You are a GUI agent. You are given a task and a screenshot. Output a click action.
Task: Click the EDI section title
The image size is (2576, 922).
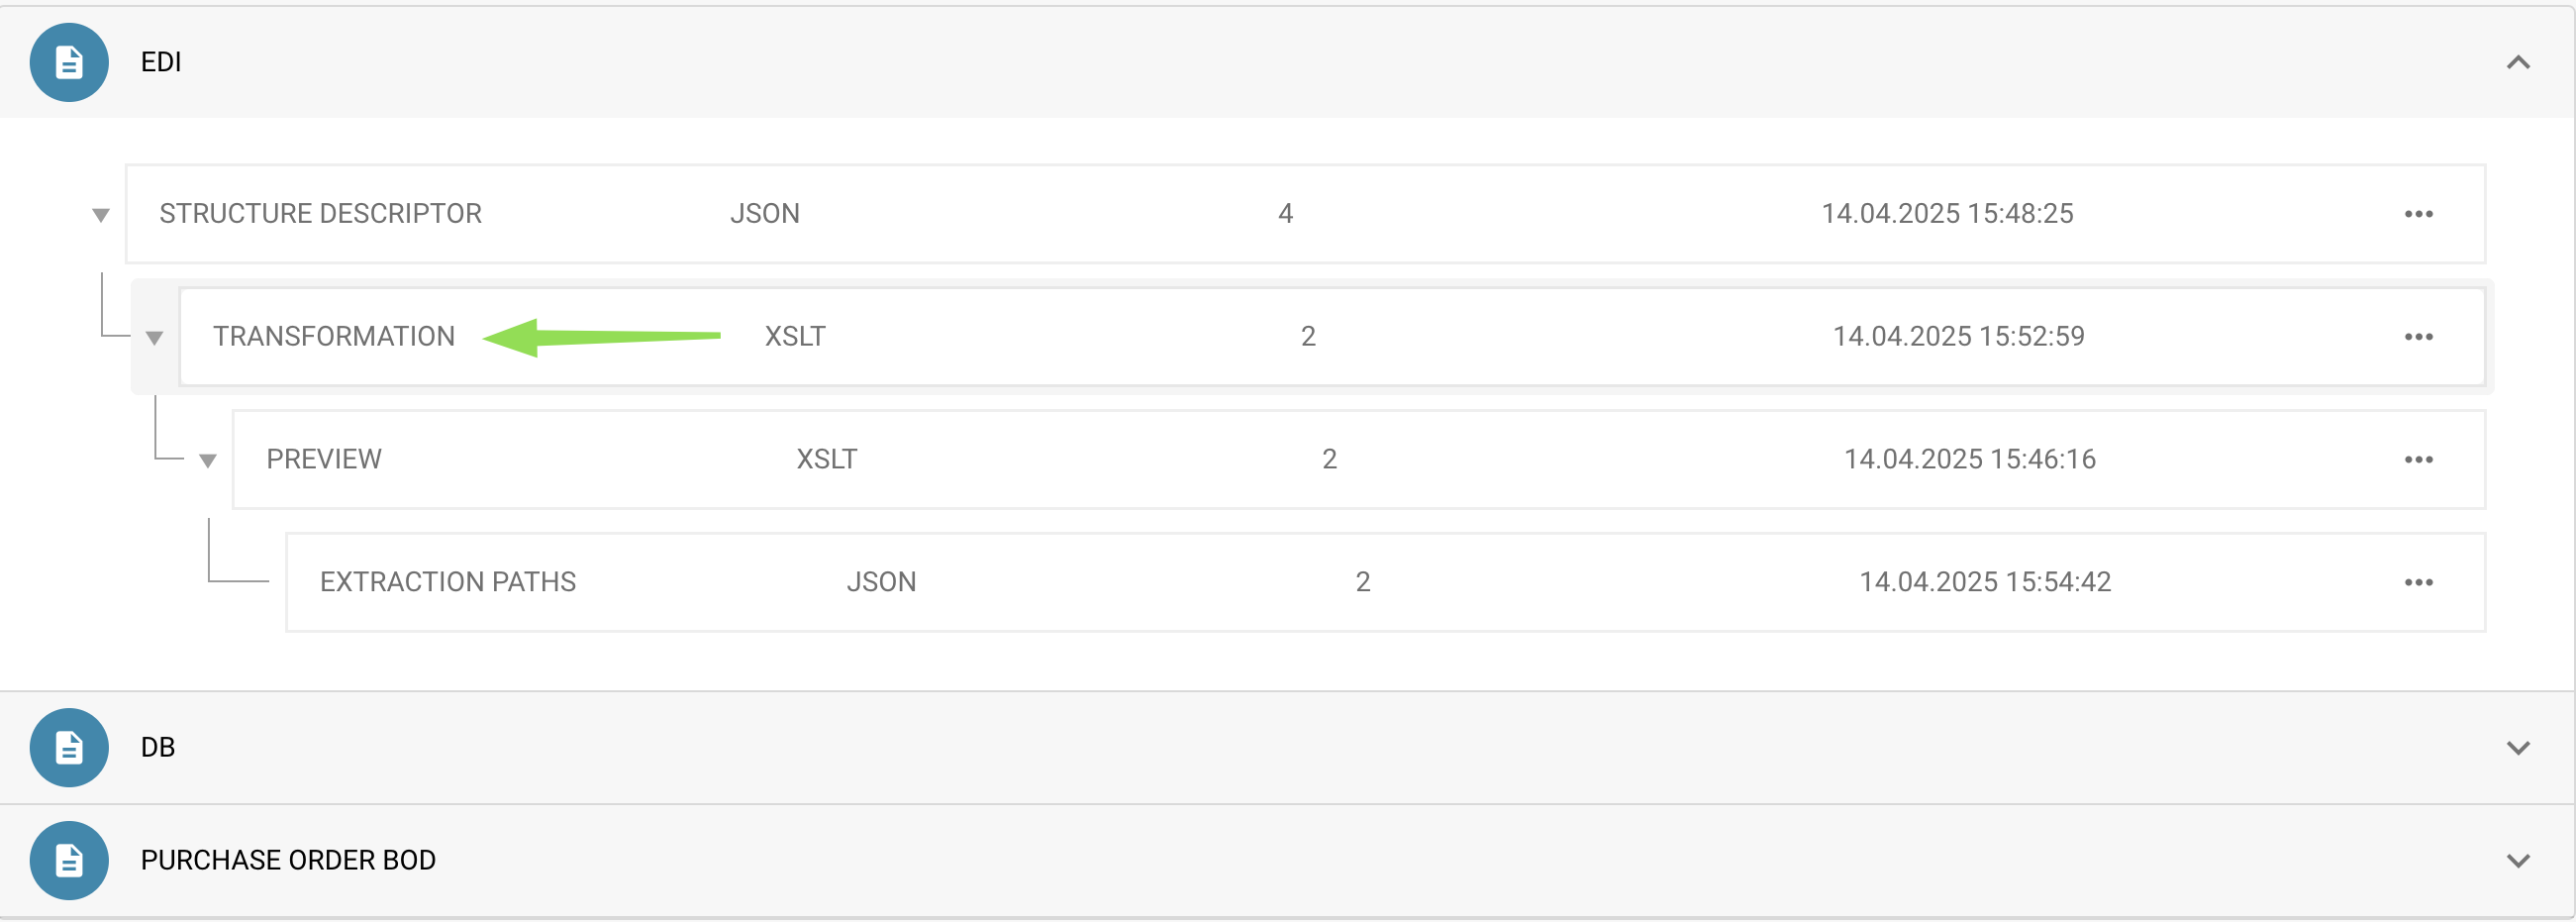pyautogui.click(x=161, y=63)
